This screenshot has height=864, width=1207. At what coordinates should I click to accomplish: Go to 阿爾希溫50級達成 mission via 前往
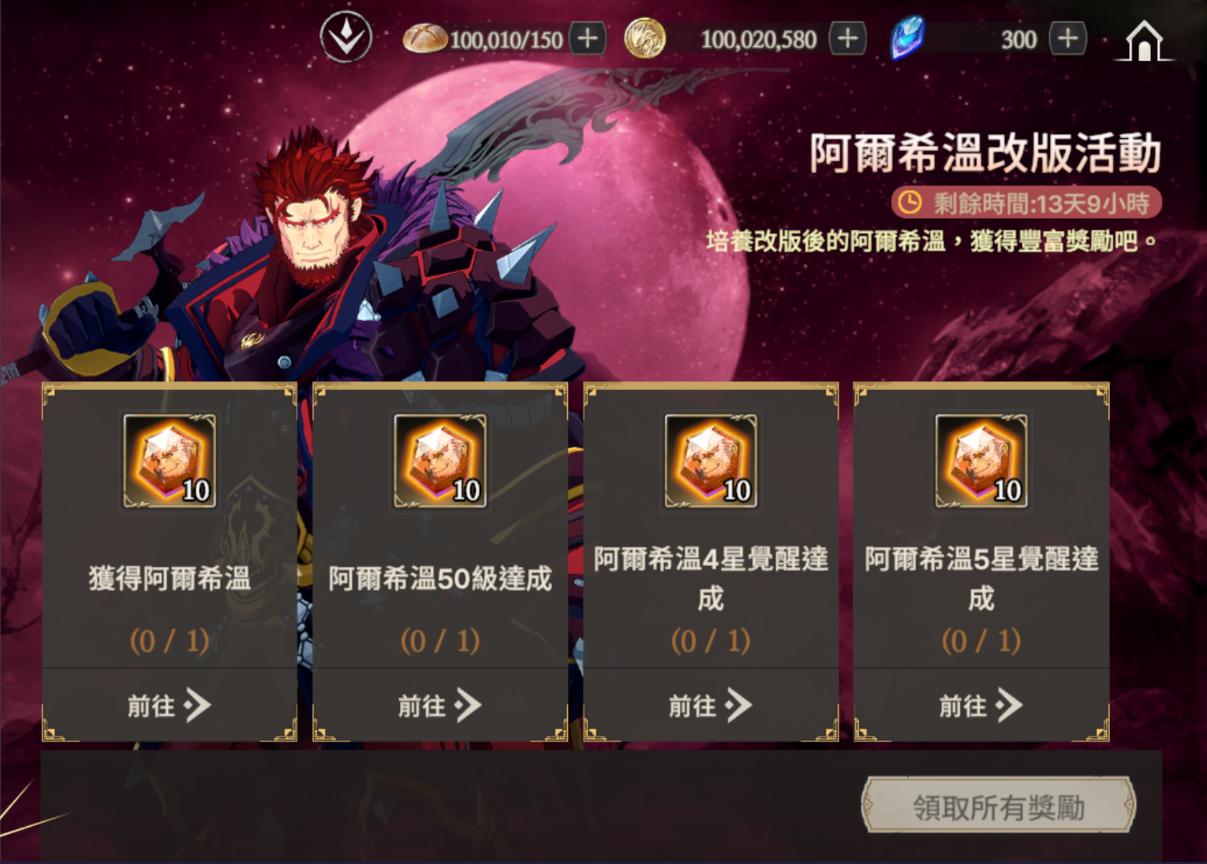click(x=440, y=705)
